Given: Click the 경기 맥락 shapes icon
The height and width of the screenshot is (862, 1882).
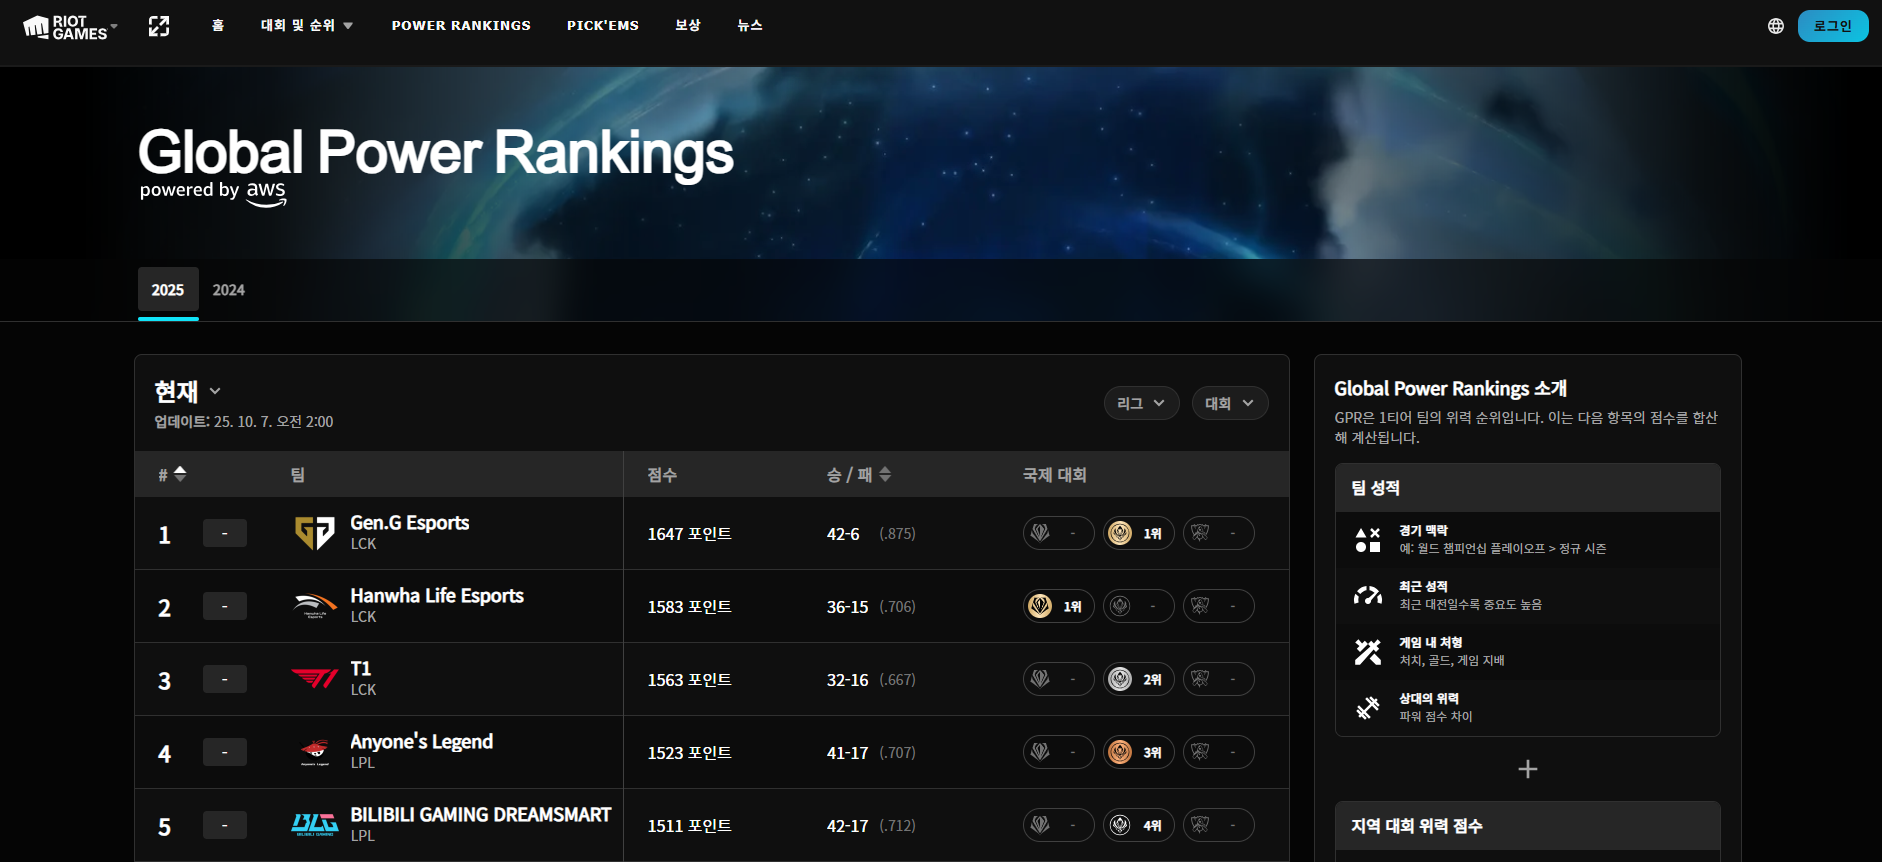Looking at the screenshot, I should (1367, 540).
